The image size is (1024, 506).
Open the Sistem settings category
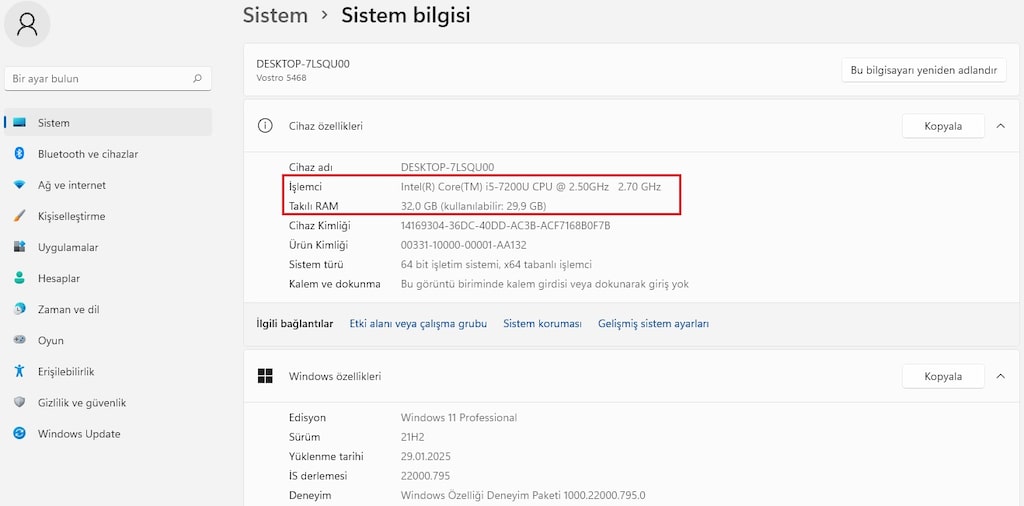pyautogui.click(x=108, y=123)
